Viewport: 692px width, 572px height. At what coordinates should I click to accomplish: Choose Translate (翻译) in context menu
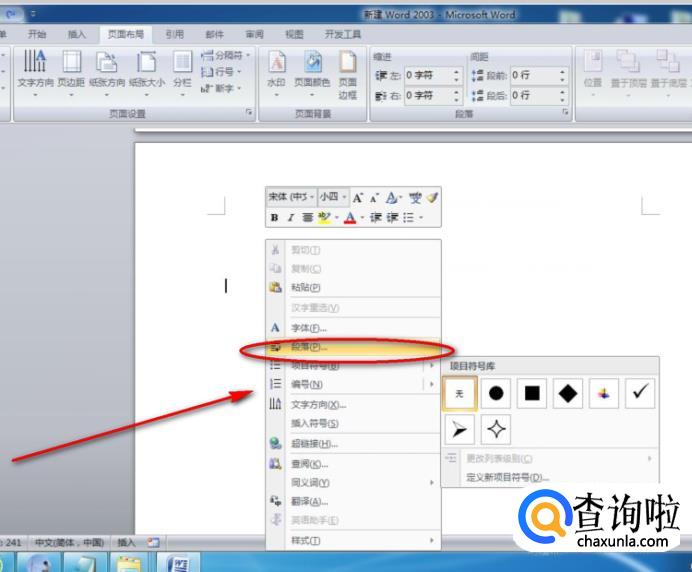[x=353, y=501]
